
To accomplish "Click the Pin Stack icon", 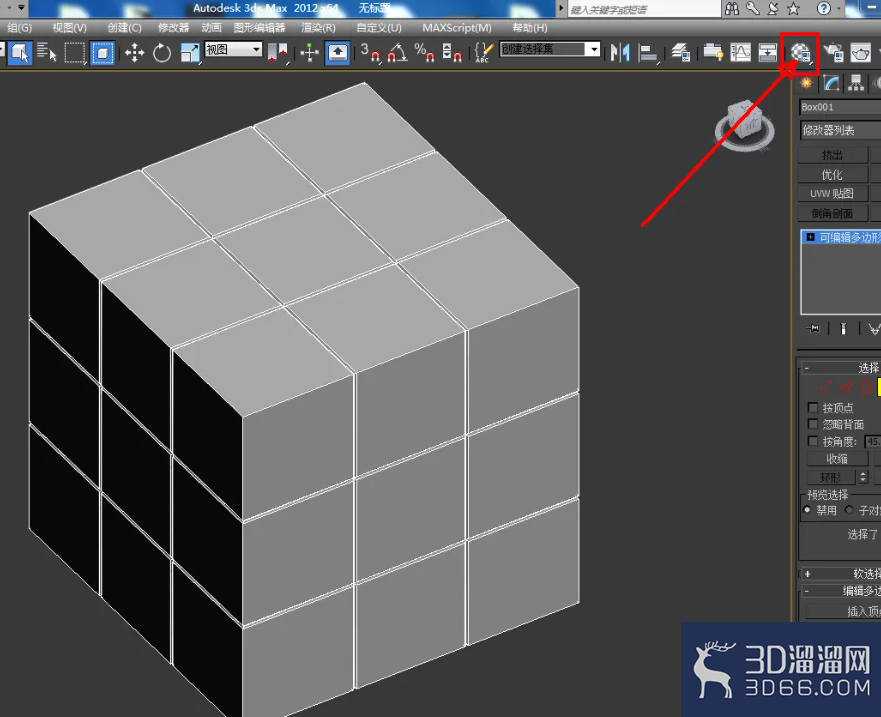I will click(814, 329).
